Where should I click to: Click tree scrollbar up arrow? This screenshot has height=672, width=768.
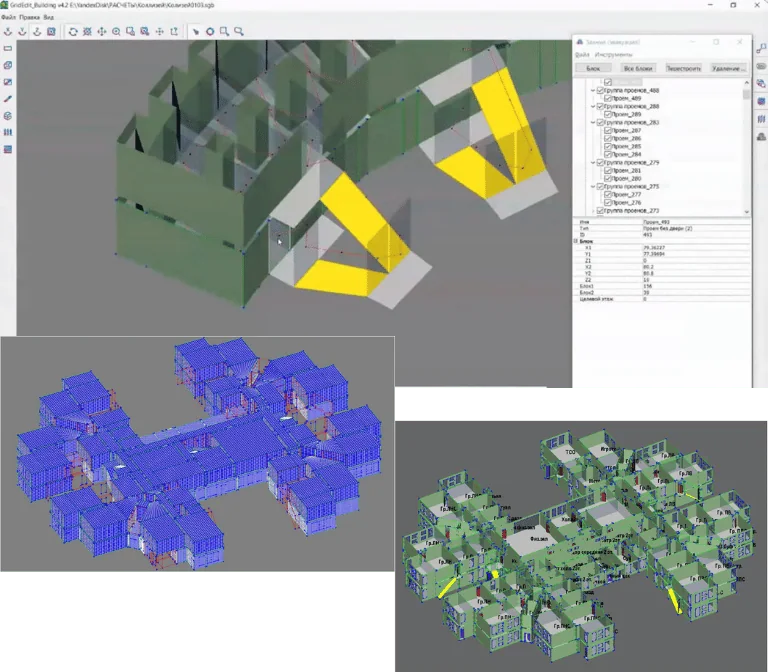tap(746, 83)
